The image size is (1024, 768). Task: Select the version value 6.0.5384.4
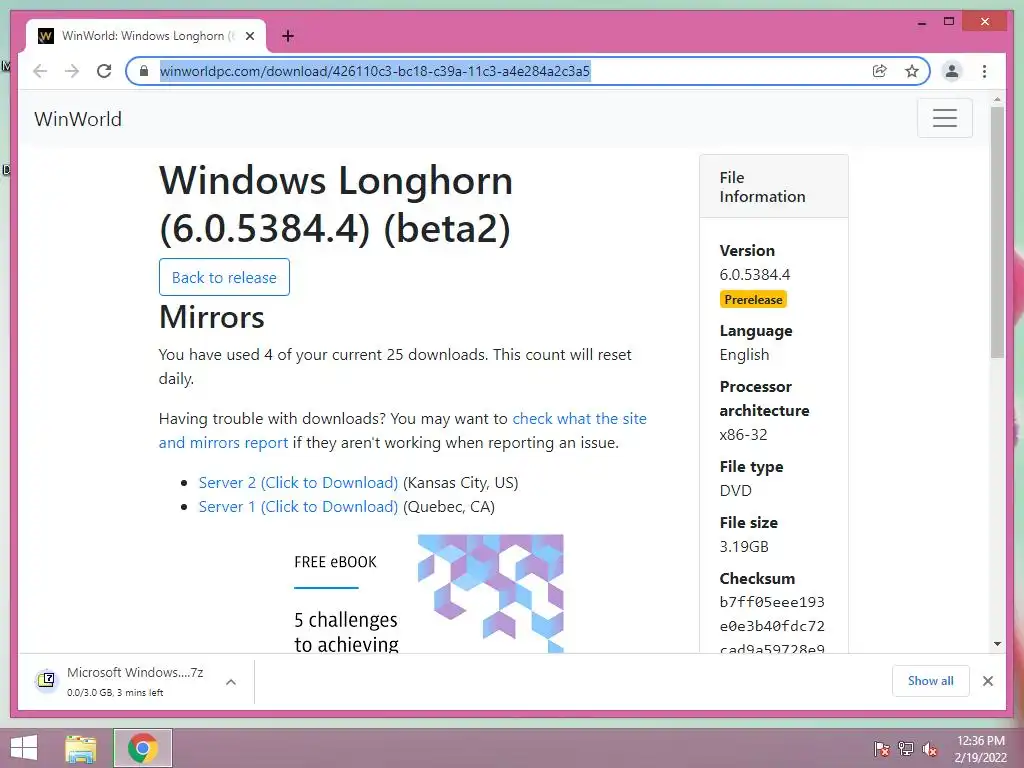[755, 275]
